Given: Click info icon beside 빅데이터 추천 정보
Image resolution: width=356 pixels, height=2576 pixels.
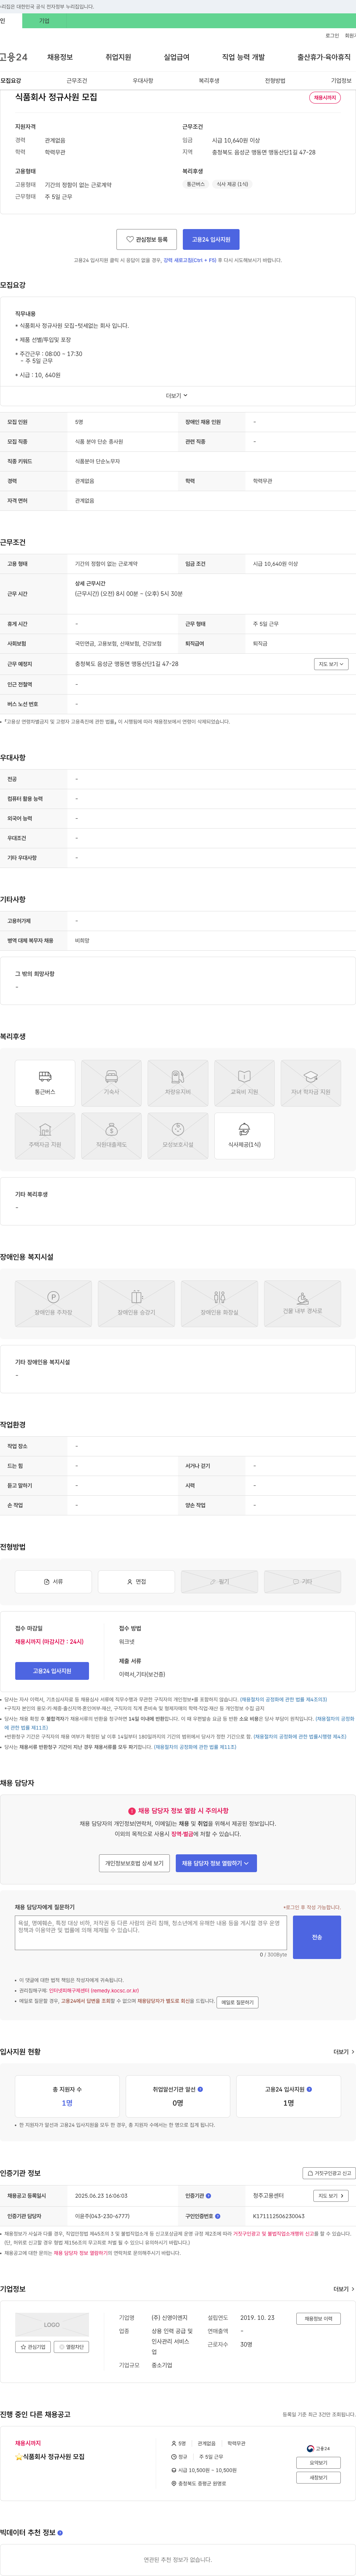Looking at the screenshot, I should click(x=60, y=2533).
